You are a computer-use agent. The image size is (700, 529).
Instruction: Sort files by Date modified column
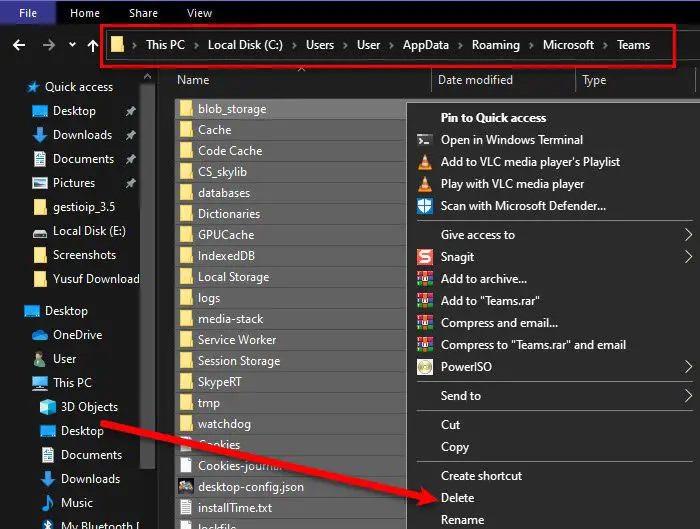475,80
